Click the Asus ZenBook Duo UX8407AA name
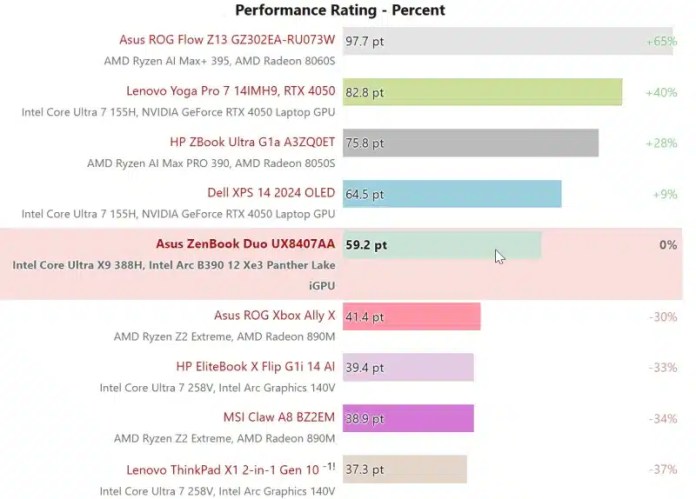696x499 pixels. pyautogui.click(x=245, y=244)
